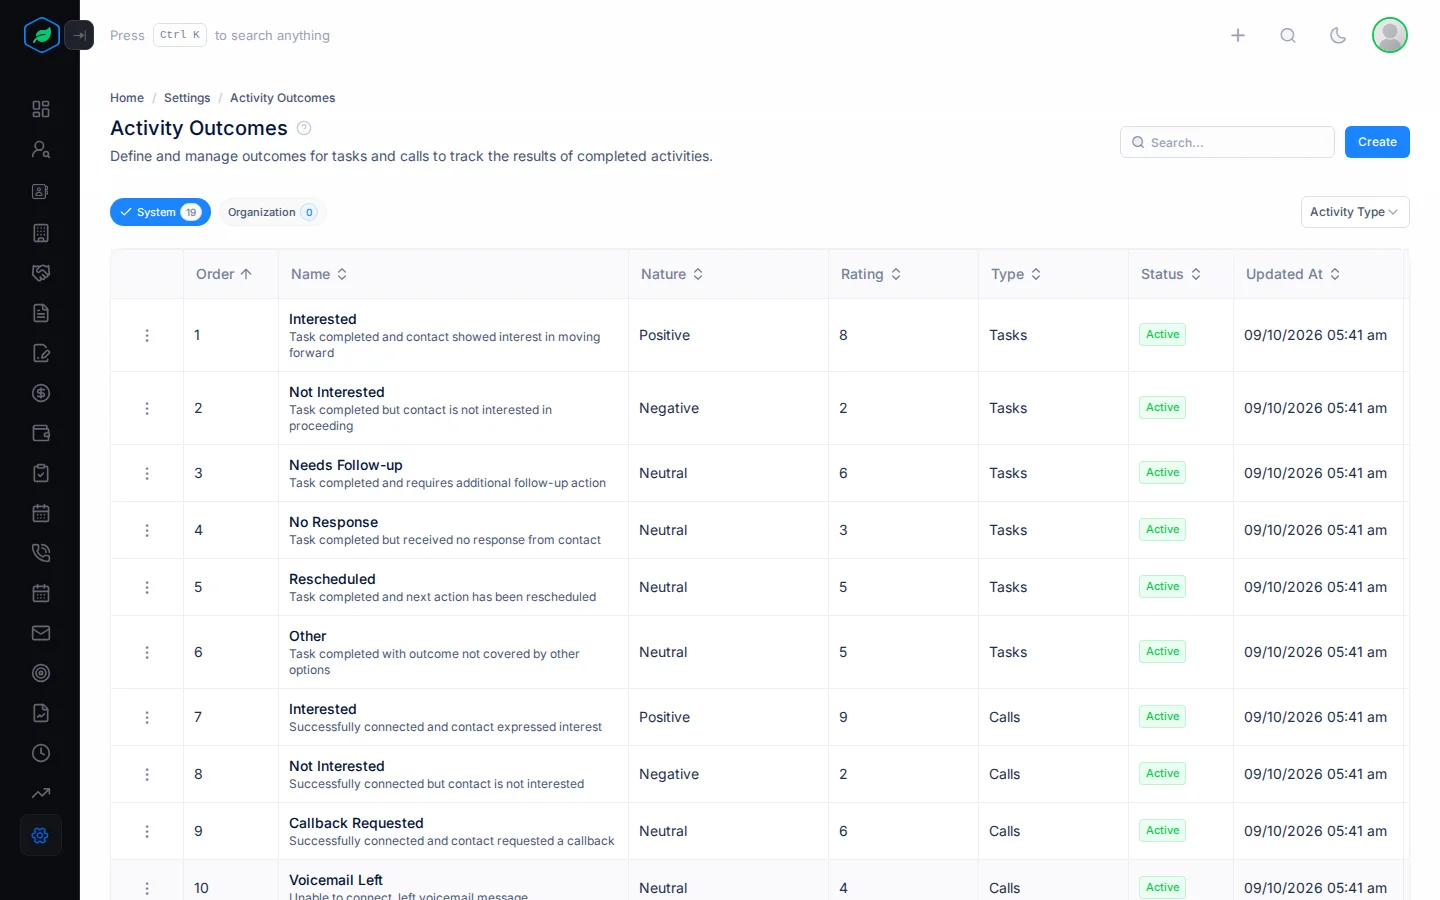Open the user search icon in sidebar
The height and width of the screenshot is (900, 1440).
(x=41, y=149)
